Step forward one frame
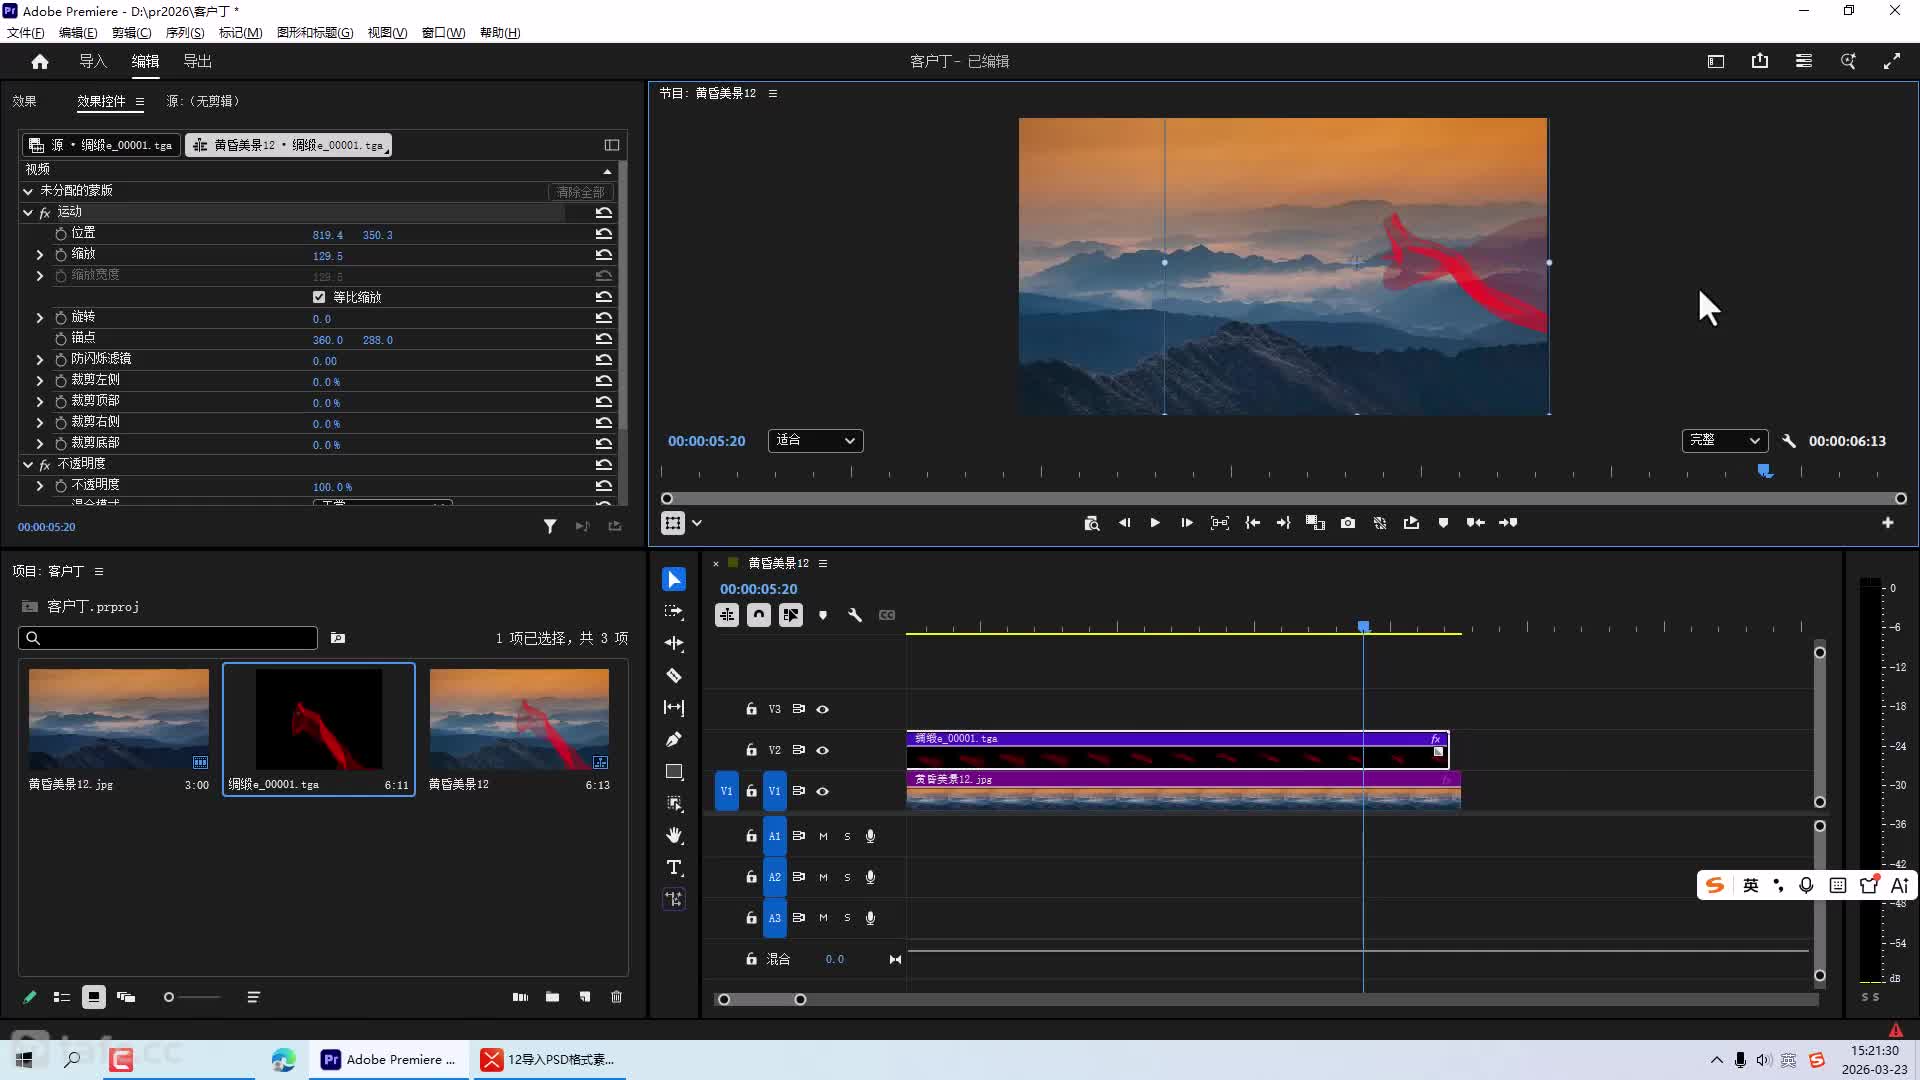 pyautogui.click(x=1187, y=523)
